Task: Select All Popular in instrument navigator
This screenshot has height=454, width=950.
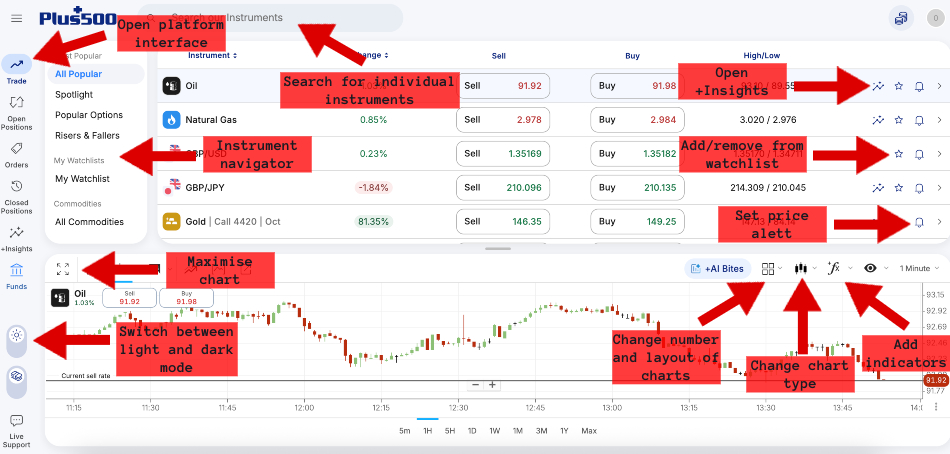Action: (x=96, y=74)
